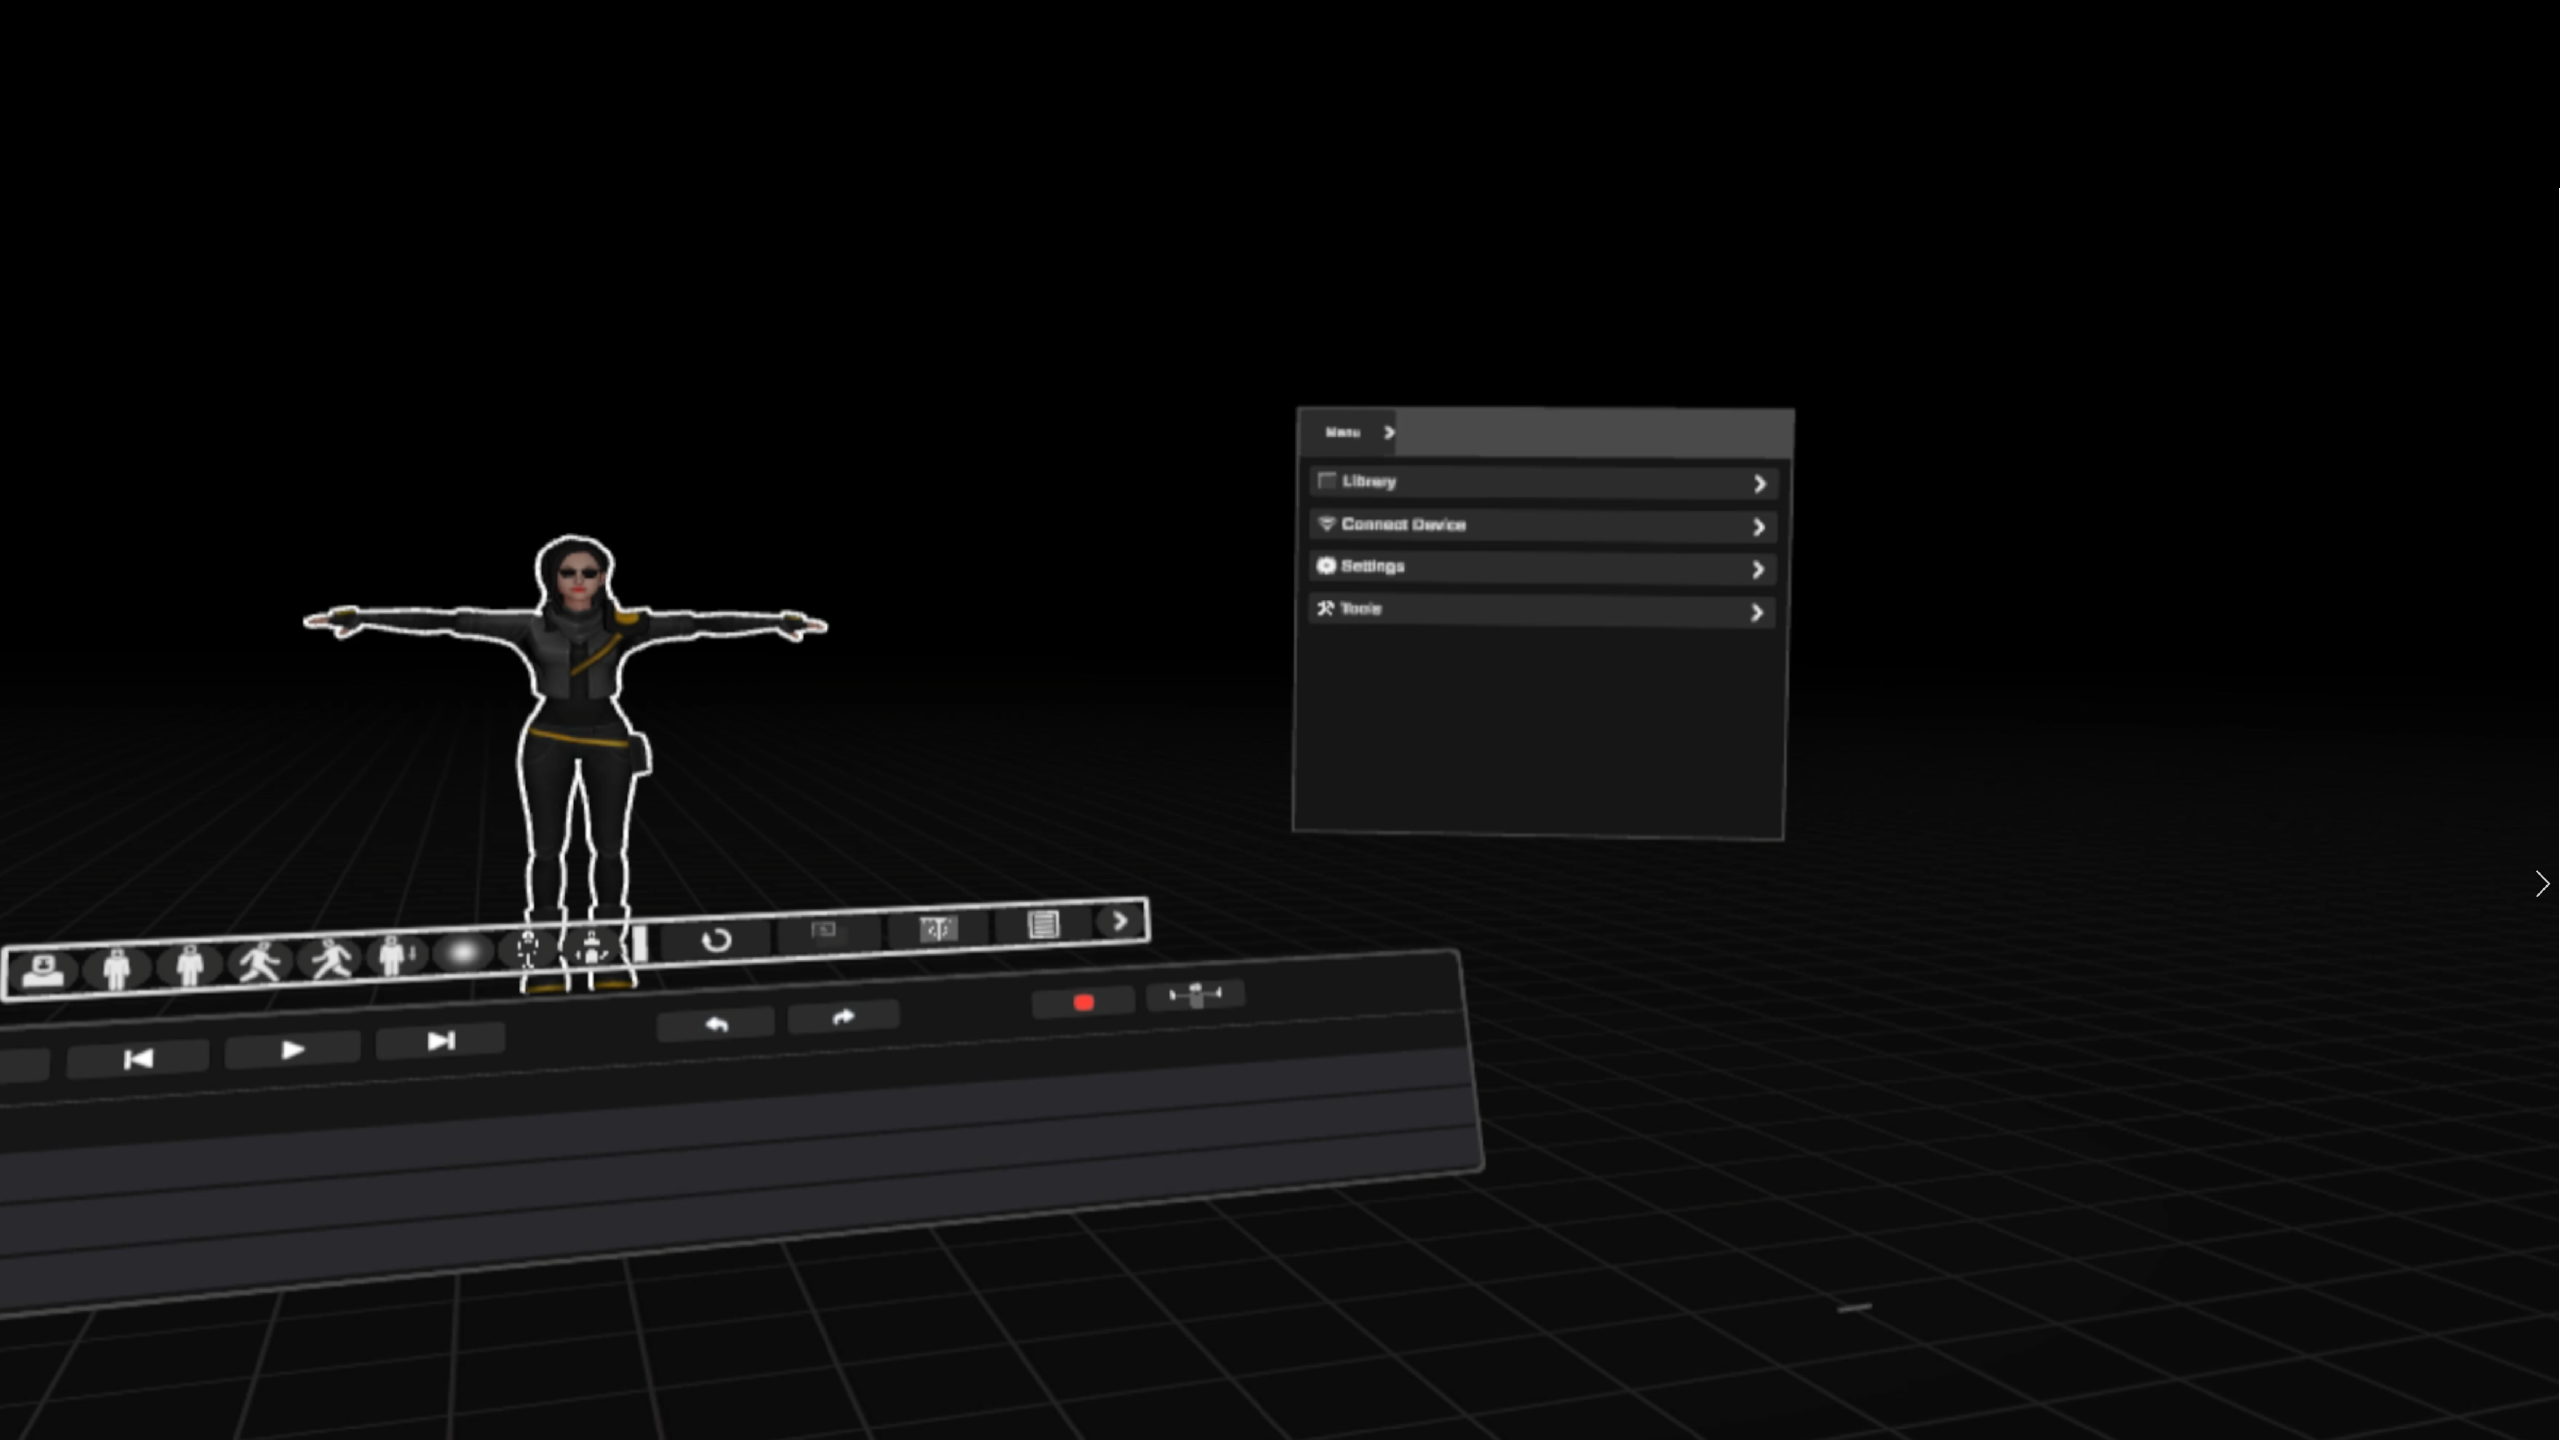Image resolution: width=2560 pixels, height=1440 pixels.
Task: Open the list panel icon in toolbar
Action: pos(1043,924)
